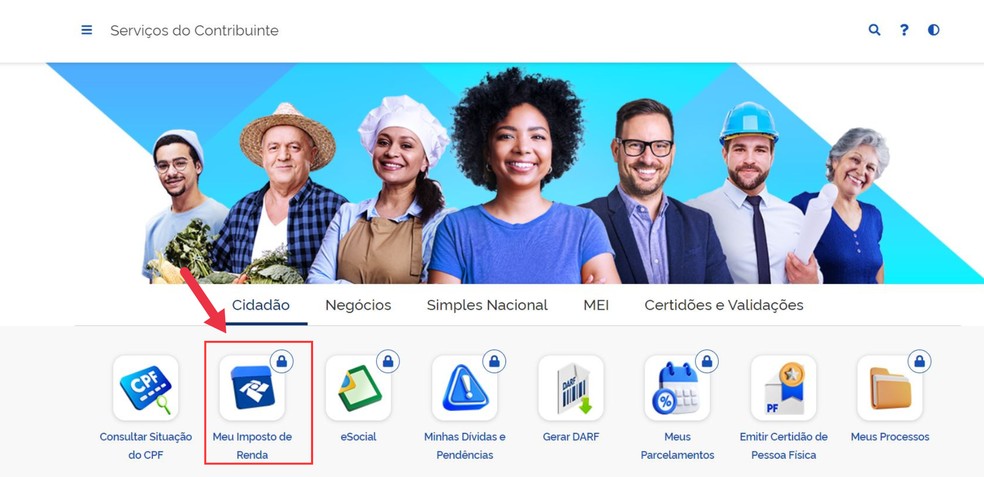Image resolution: width=984 pixels, height=477 pixels.
Task: Launch the eSocial icon
Action: (x=358, y=388)
